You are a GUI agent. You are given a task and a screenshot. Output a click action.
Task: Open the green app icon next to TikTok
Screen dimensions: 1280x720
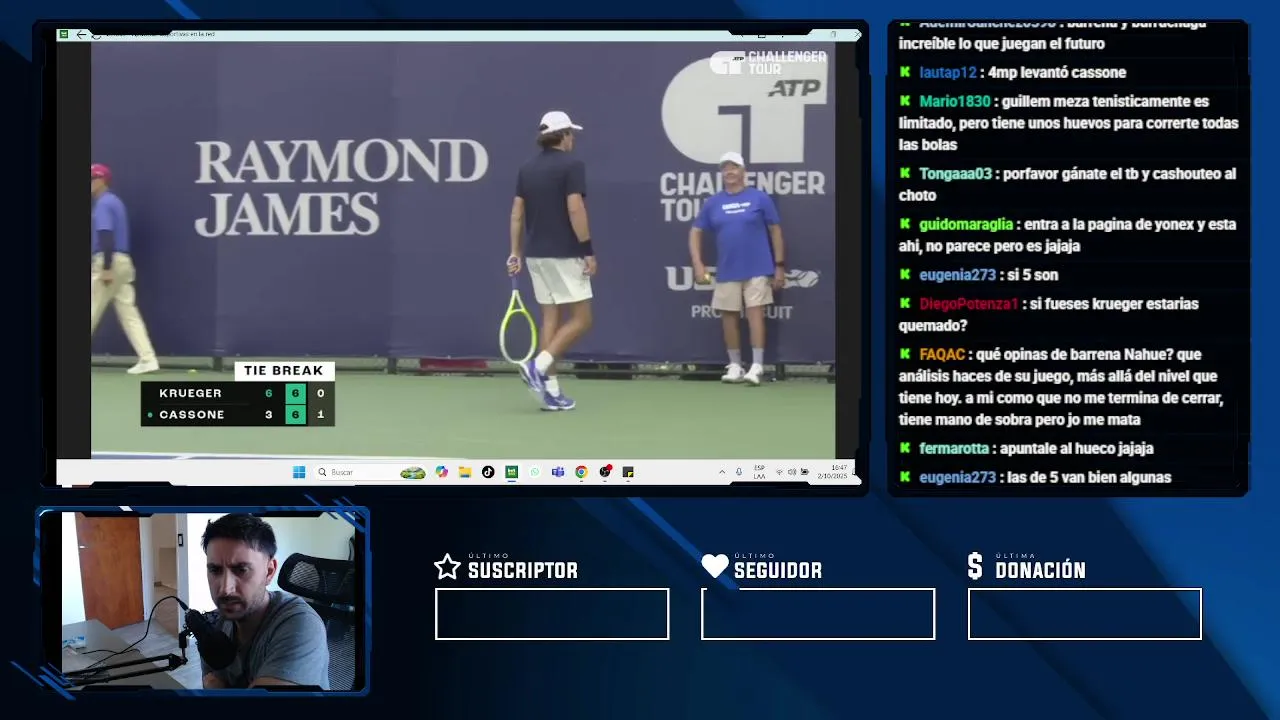click(511, 472)
